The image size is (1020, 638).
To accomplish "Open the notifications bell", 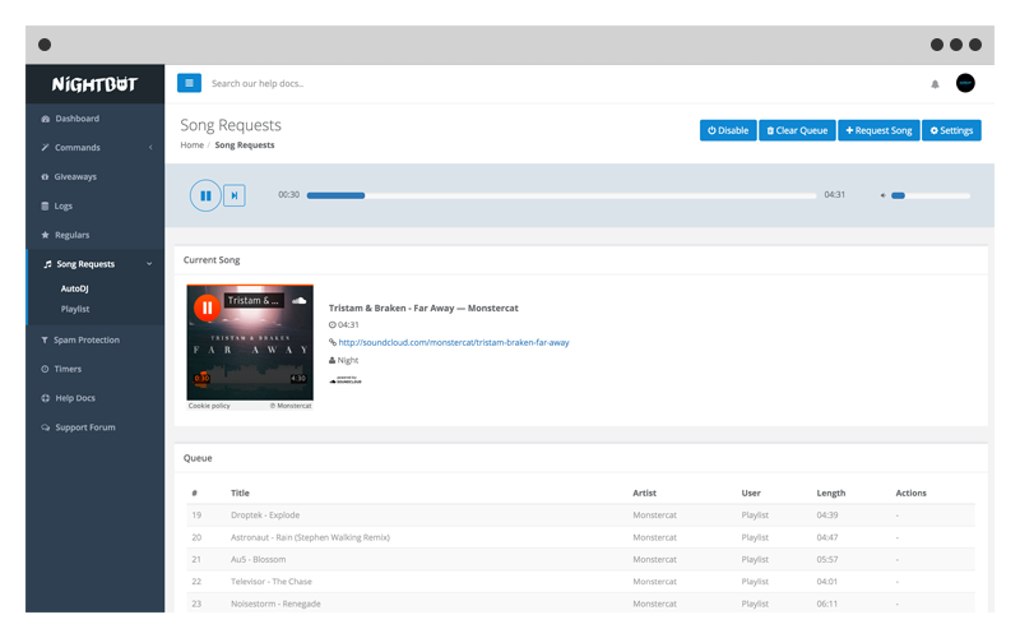I will (x=935, y=84).
